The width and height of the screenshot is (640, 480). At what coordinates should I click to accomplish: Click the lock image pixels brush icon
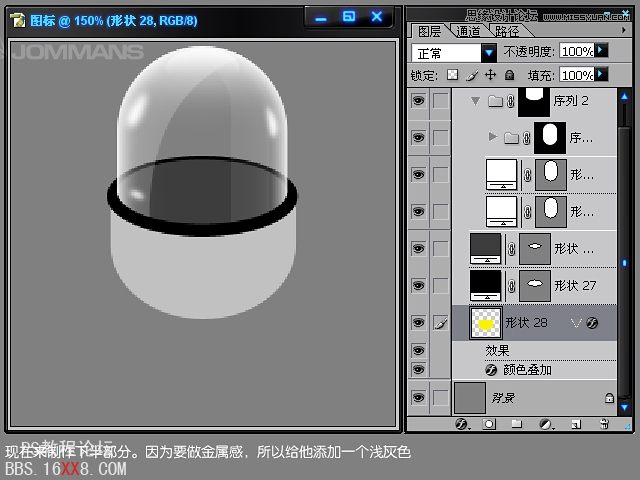coord(471,75)
